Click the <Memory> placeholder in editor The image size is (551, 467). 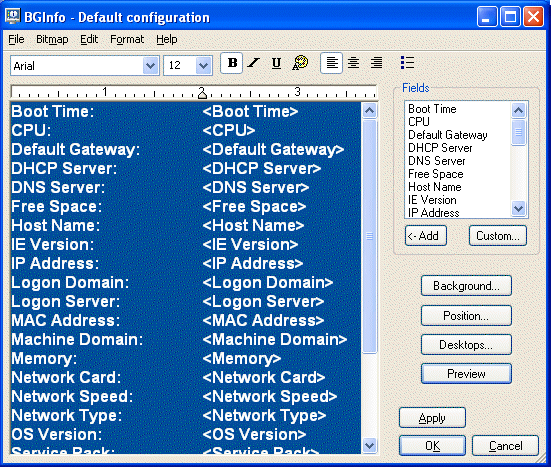(x=242, y=359)
